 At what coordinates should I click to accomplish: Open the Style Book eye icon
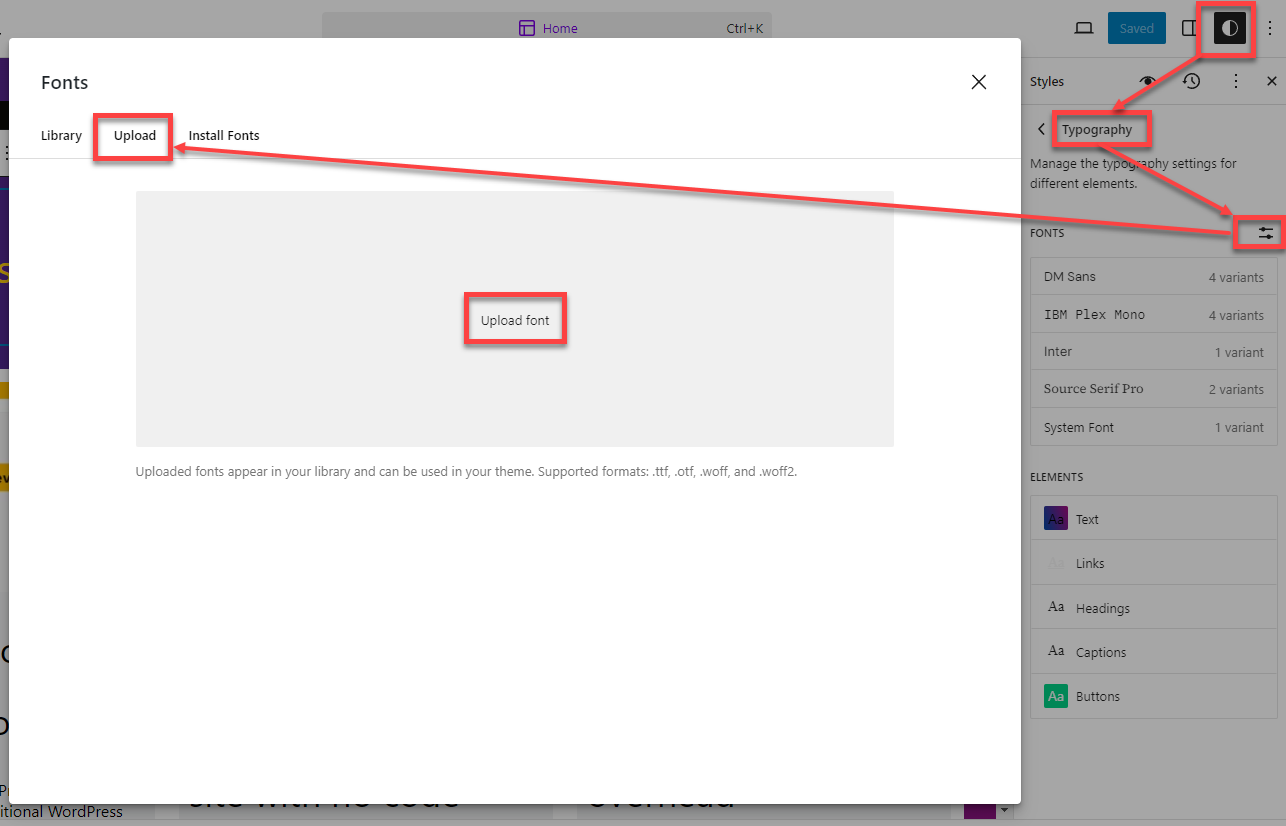[x=1147, y=81]
